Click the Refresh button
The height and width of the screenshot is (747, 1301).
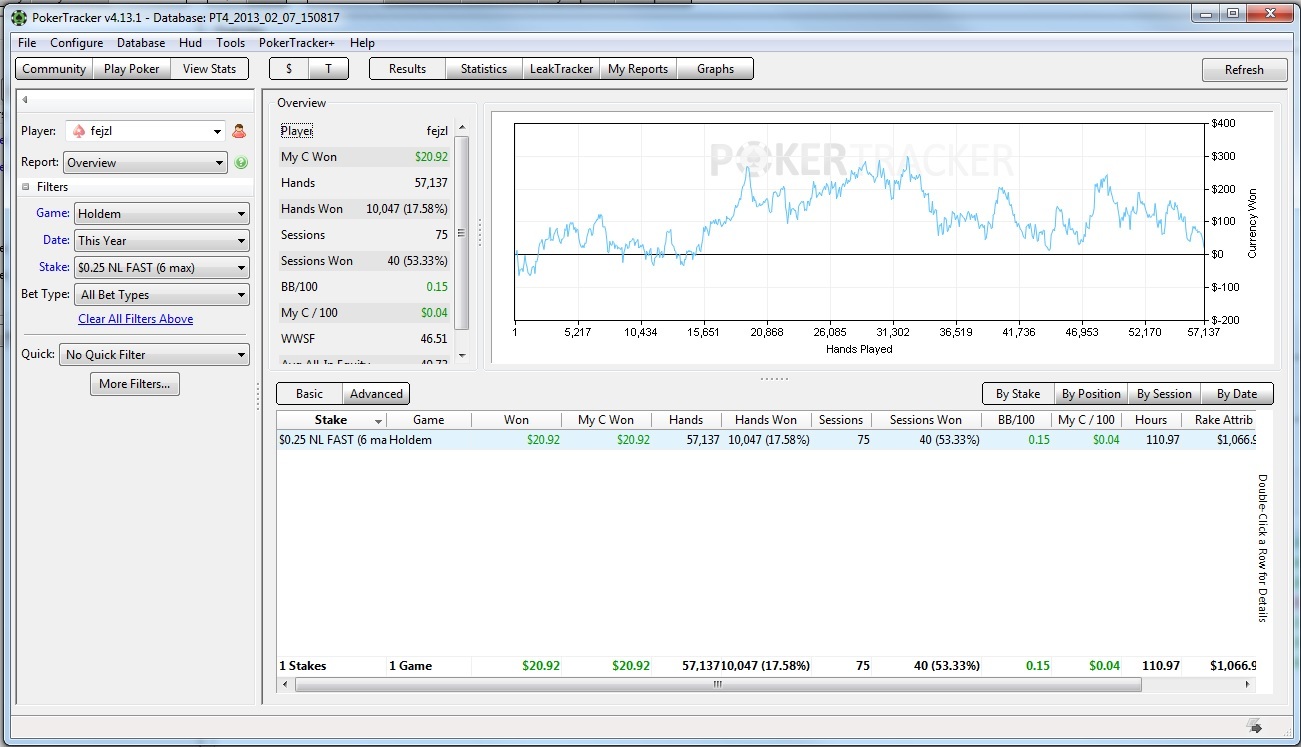click(x=1244, y=70)
